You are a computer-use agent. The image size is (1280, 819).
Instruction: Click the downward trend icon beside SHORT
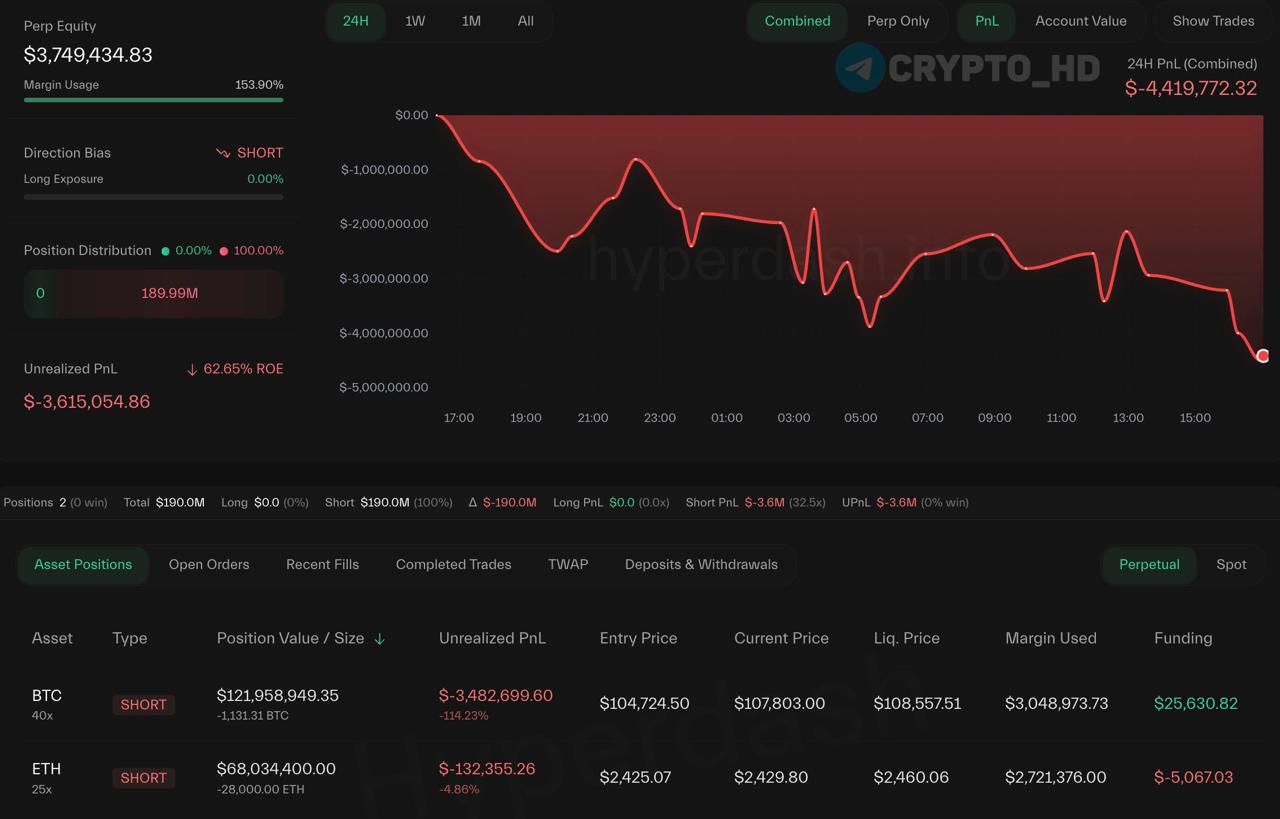tap(223, 153)
